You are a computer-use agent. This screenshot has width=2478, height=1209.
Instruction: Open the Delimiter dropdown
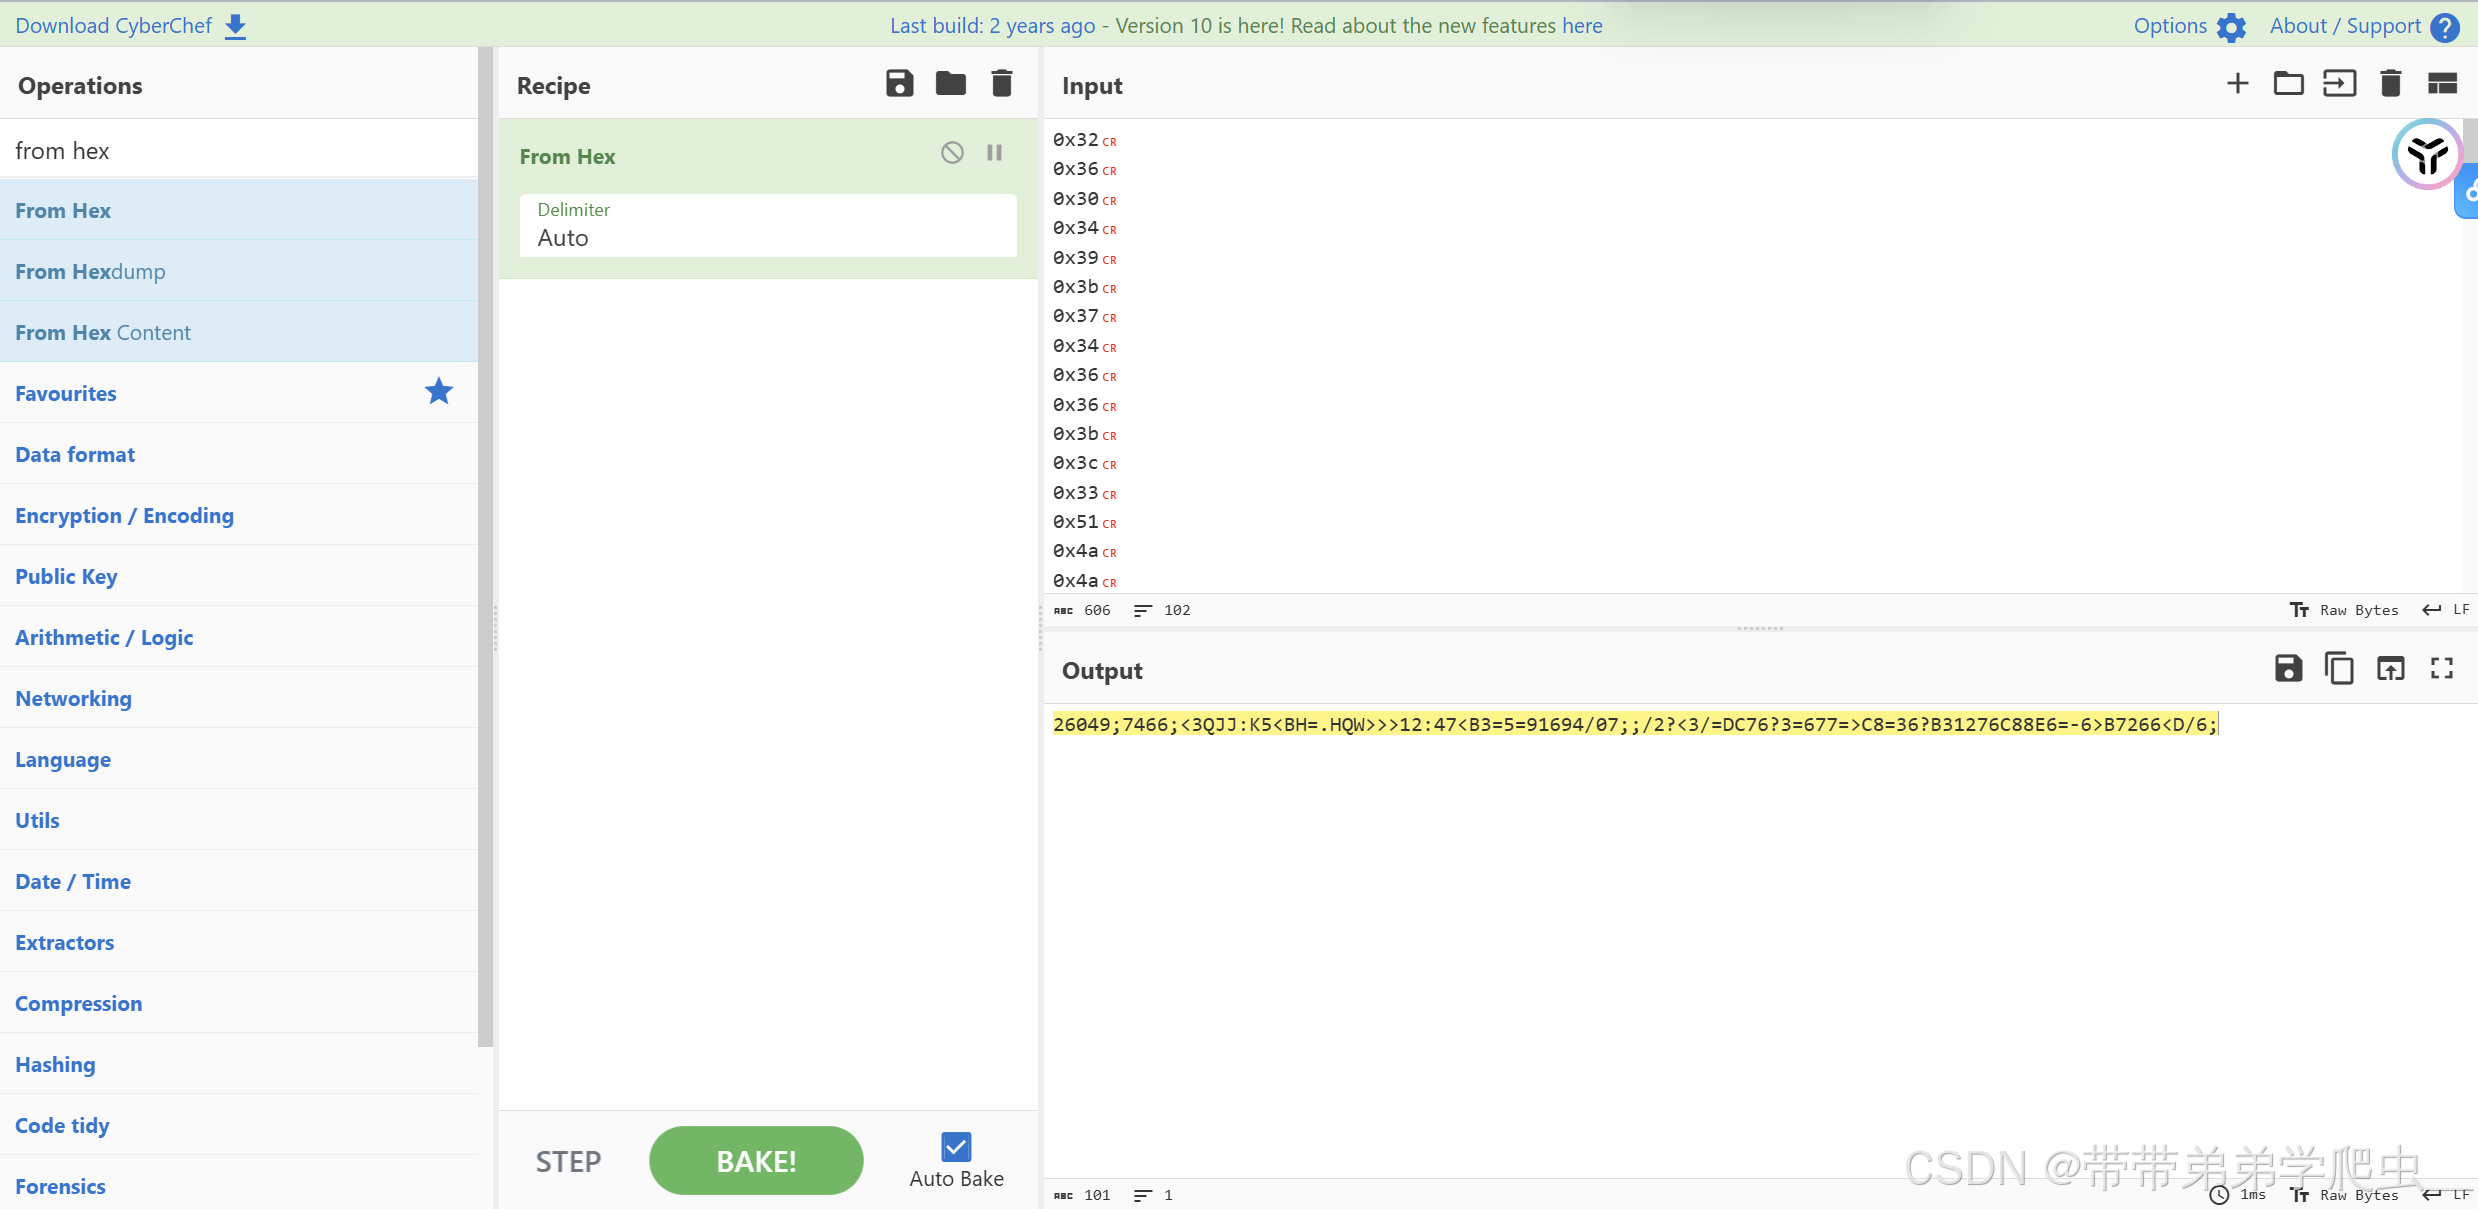coord(768,226)
